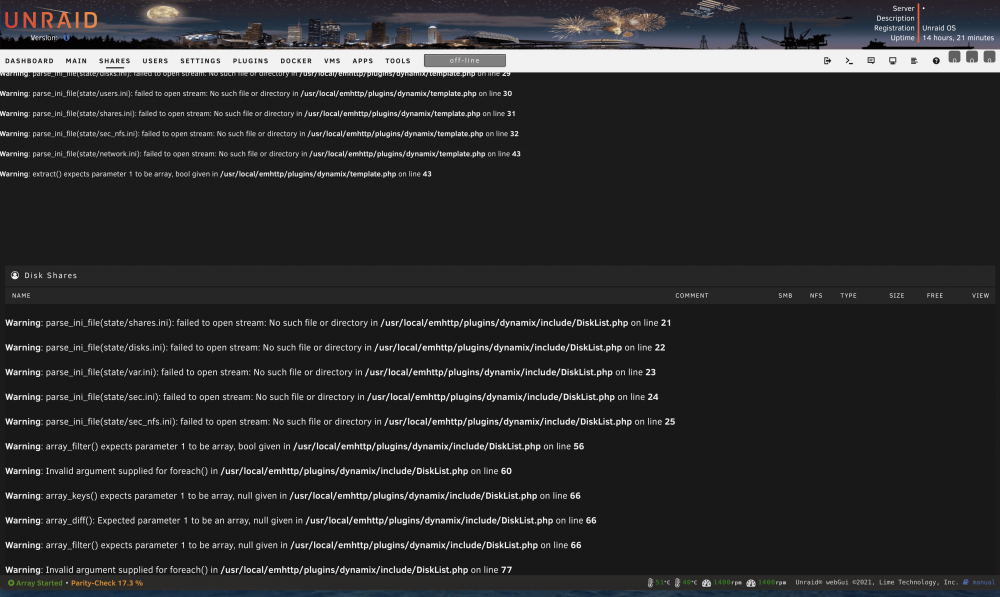Image resolution: width=1000 pixels, height=597 pixels.
Task: Click the UNRAID logo
Action: click(51, 20)
